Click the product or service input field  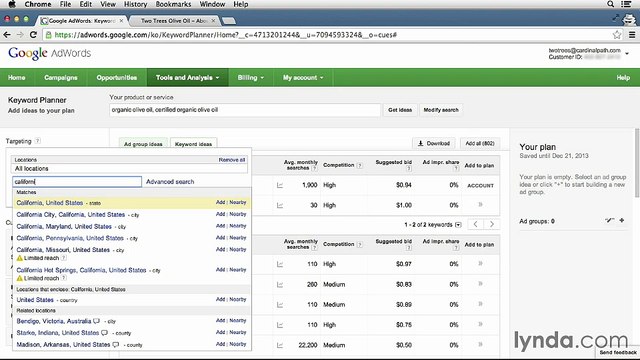tap(245, 110)
